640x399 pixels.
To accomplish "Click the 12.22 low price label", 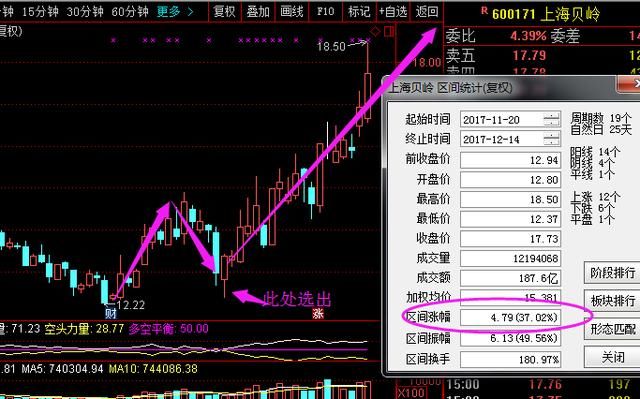I will 131,305.
